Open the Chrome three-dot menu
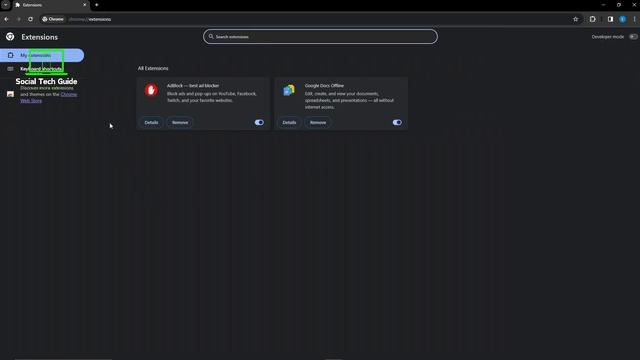Image resolution: width=640 pixels, height=360 pixels. (634, 19)
